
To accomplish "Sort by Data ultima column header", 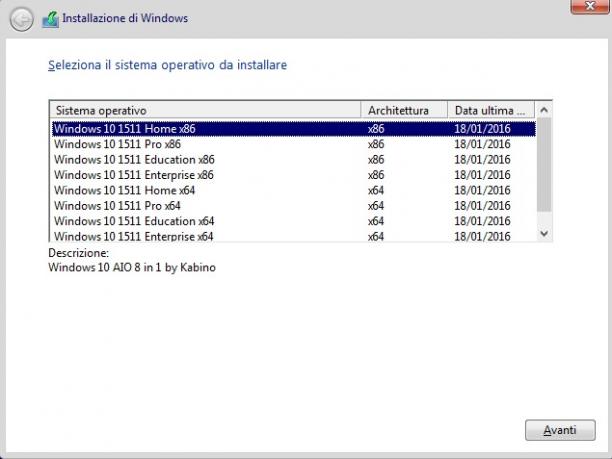I will tap(491, 110).
